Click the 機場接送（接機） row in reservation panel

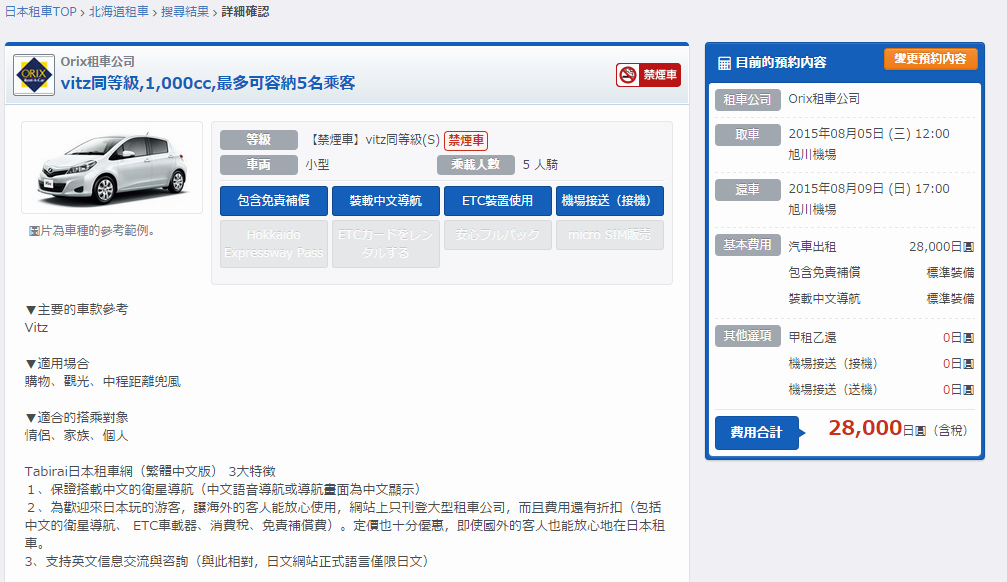point(833,364)
